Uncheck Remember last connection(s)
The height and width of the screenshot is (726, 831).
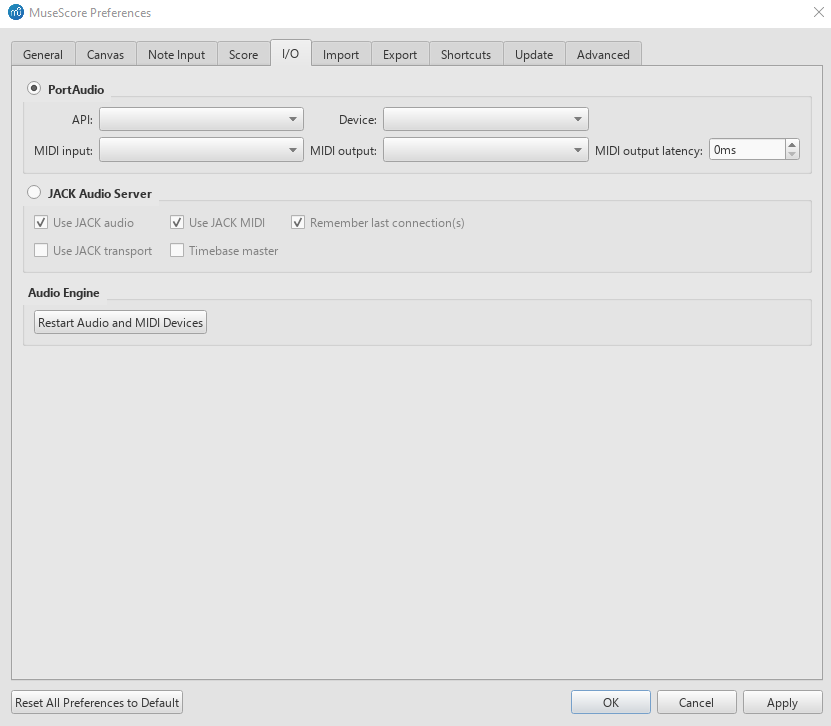[298, 222]
